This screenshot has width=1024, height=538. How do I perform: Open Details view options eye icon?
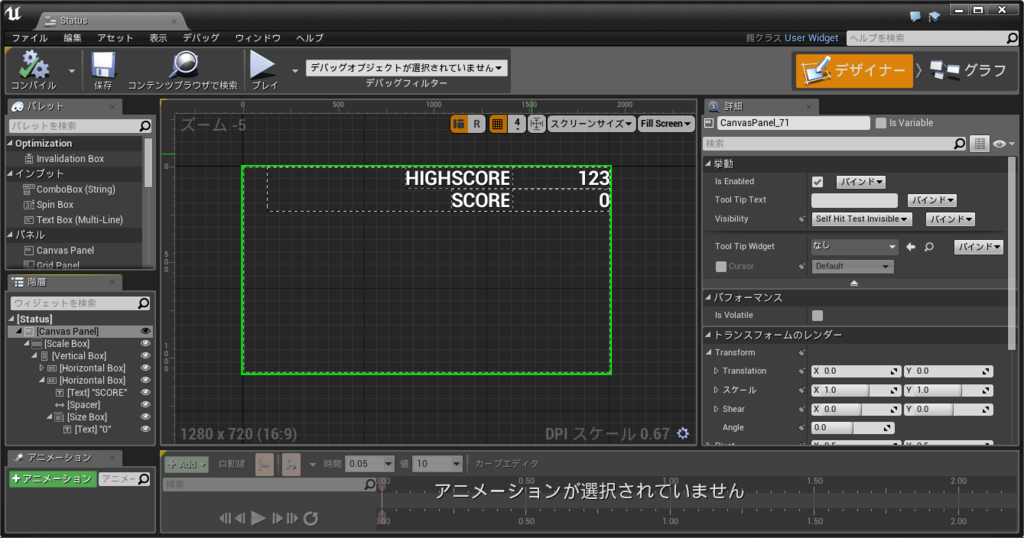click(1003, 144)
